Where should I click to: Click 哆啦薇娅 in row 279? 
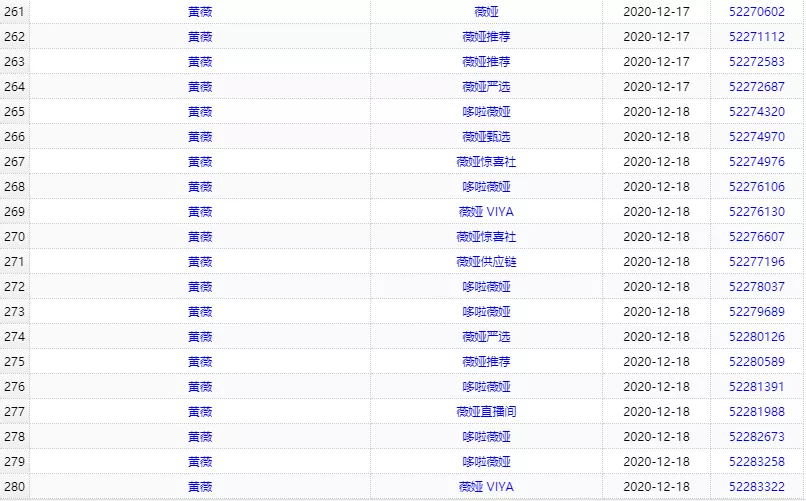click(486, 461)
